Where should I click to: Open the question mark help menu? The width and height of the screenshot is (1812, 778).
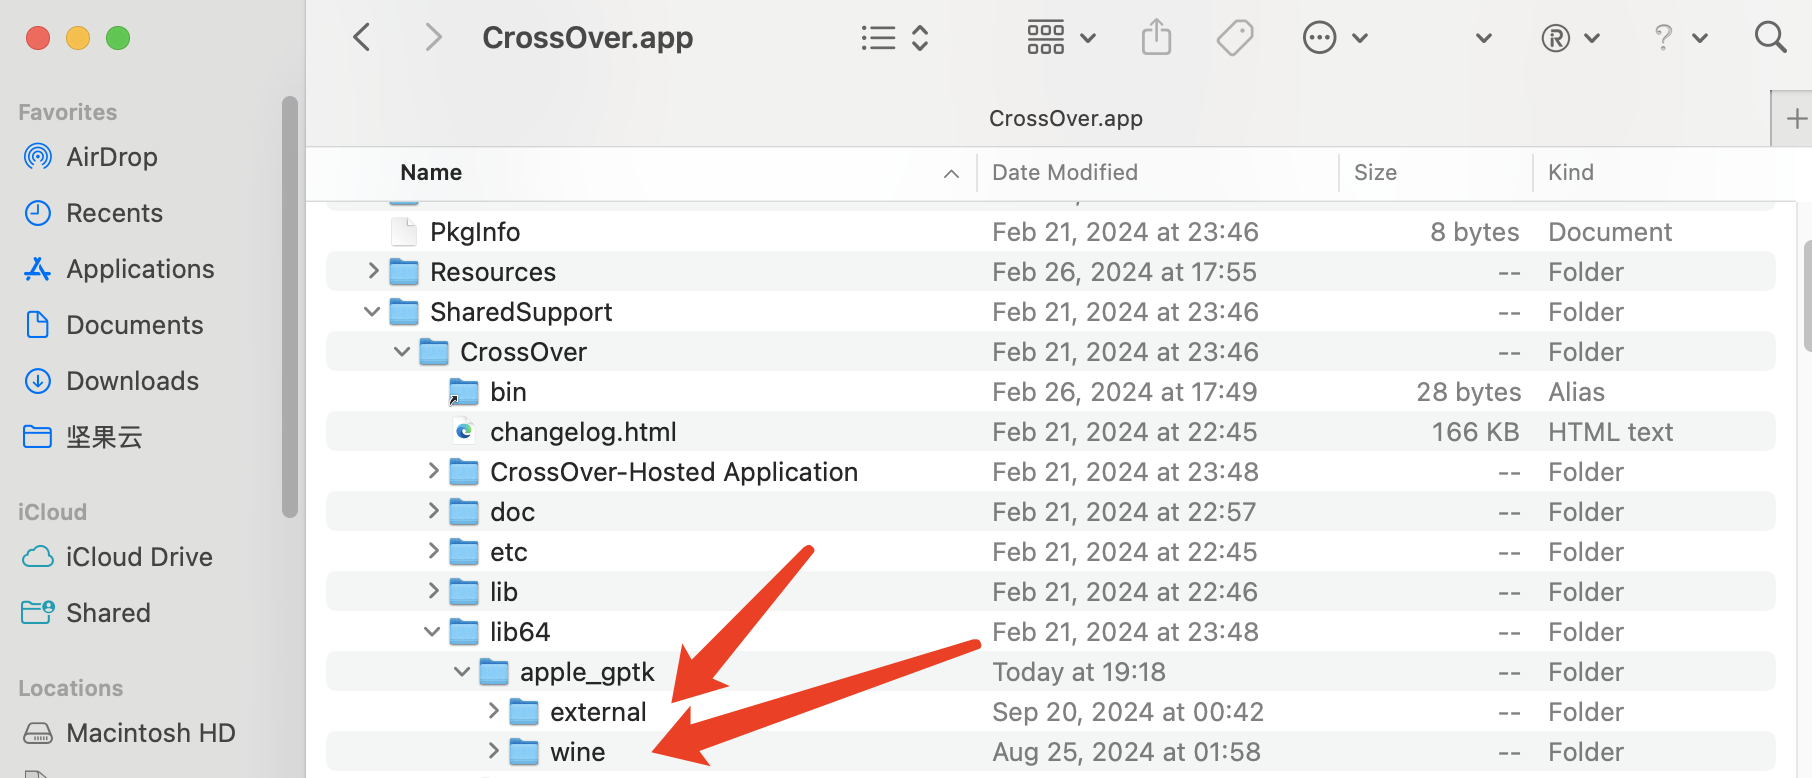coord(1679,38)
